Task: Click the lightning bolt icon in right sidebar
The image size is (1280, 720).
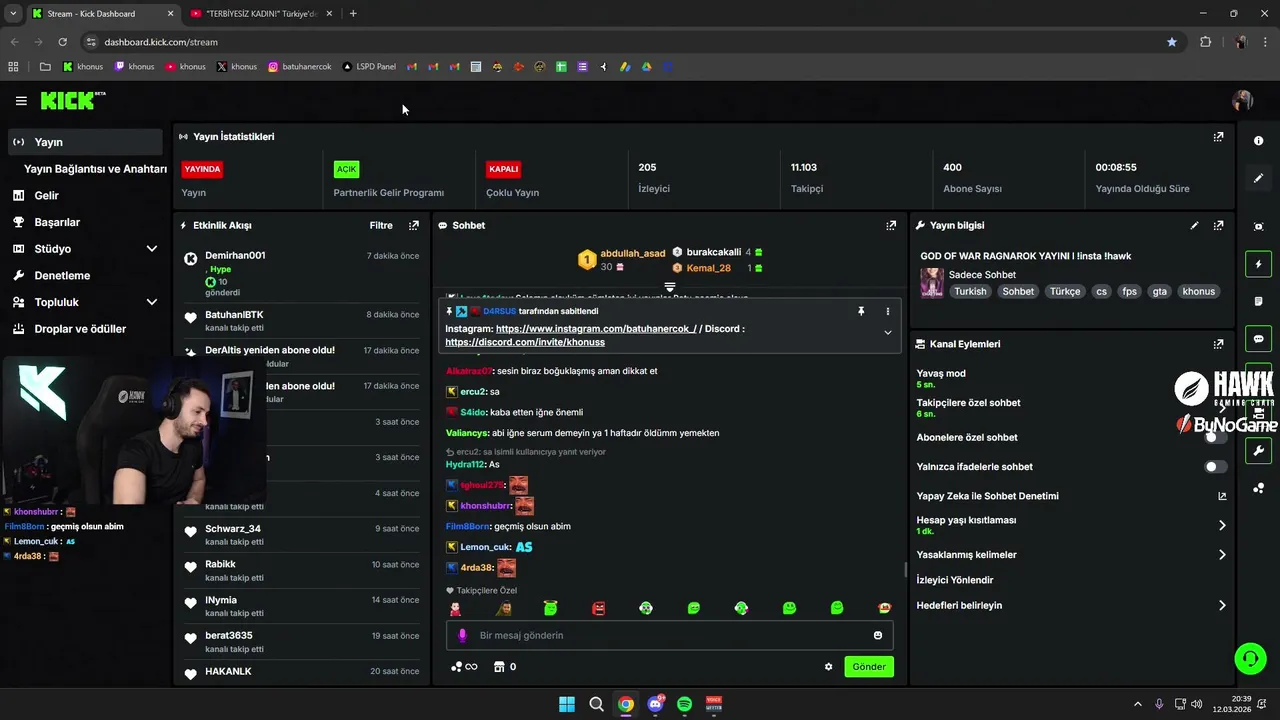Action: (1258, 264)
